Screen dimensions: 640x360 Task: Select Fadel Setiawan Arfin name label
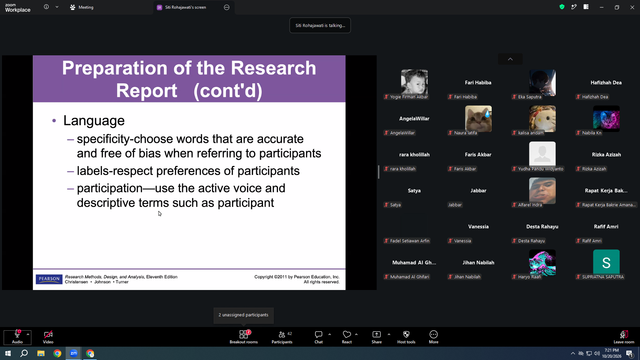(x=407, y=241)
